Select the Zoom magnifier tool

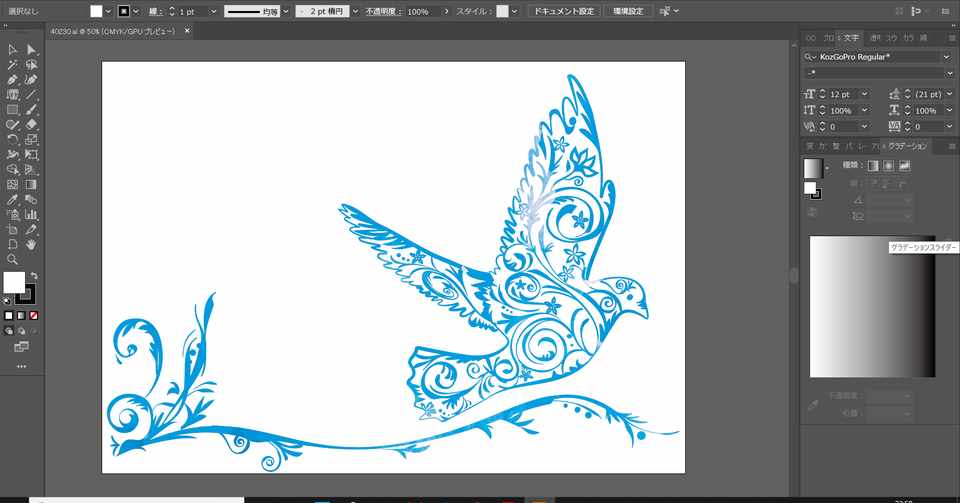(12, 259)
